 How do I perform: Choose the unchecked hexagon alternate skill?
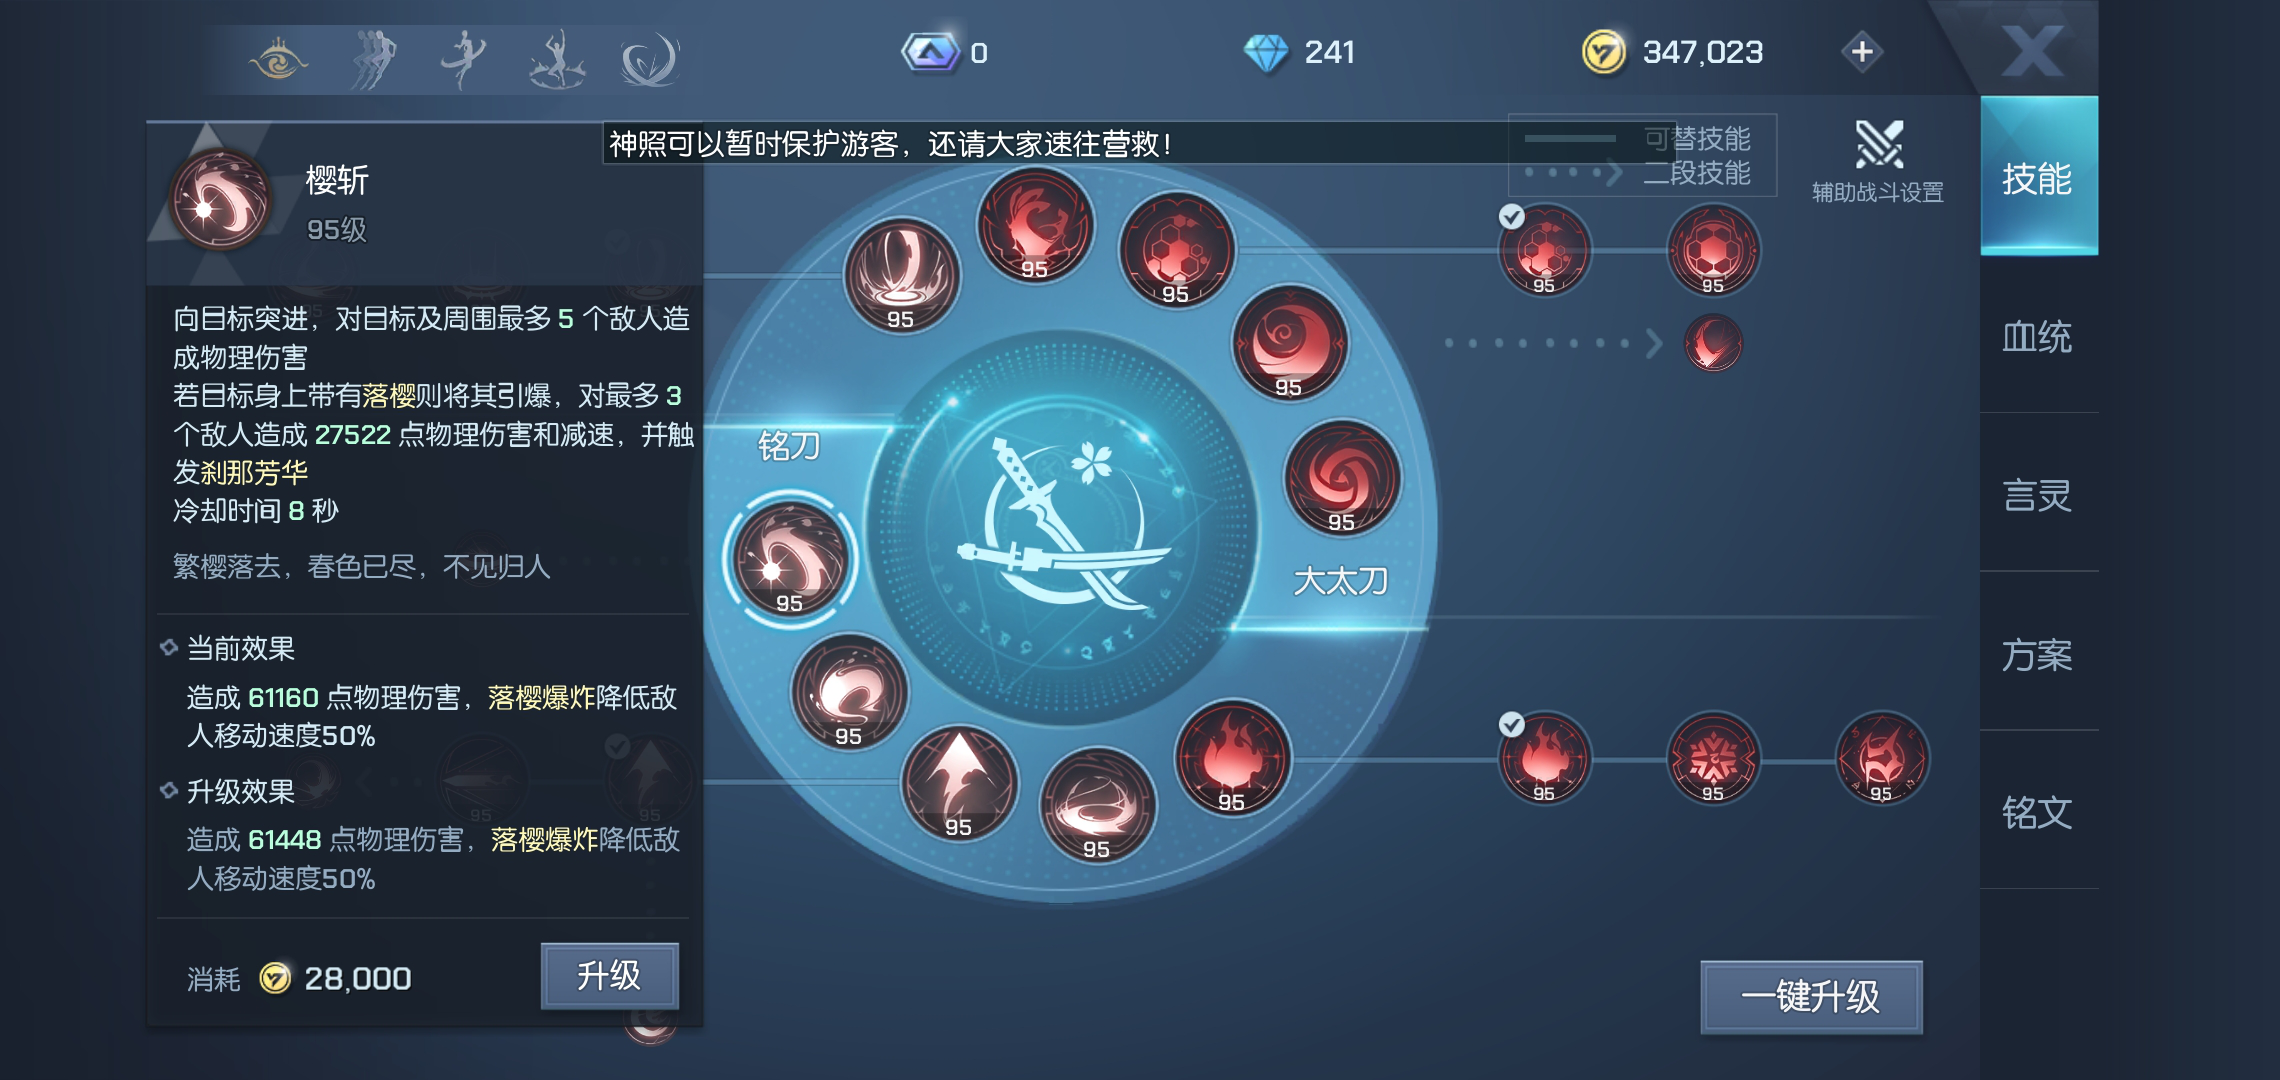(1713, 251)
